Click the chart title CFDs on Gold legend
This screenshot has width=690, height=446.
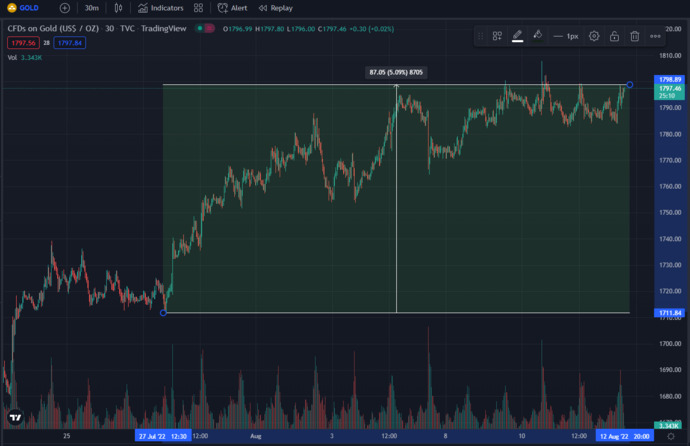coord(97,29)
